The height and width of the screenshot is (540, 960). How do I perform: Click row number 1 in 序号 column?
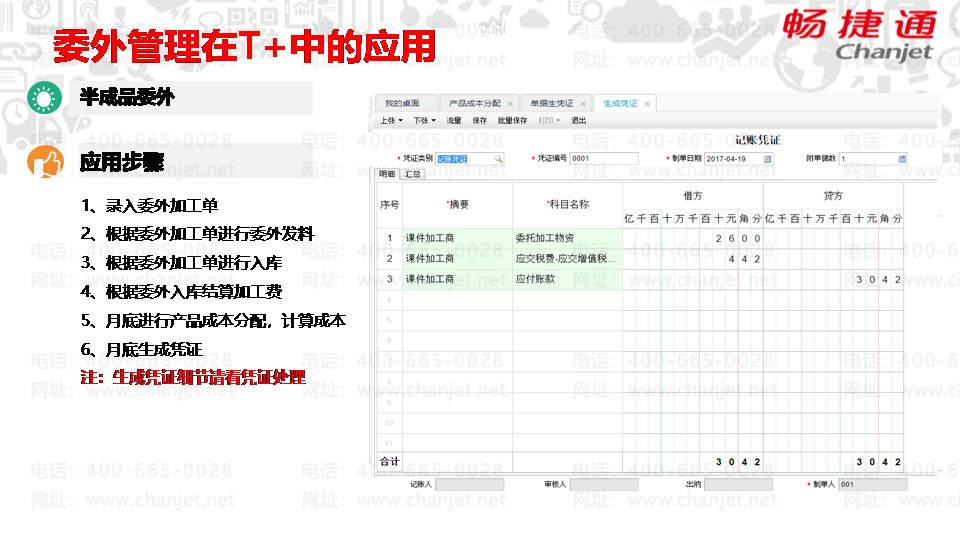coord(389,238)
